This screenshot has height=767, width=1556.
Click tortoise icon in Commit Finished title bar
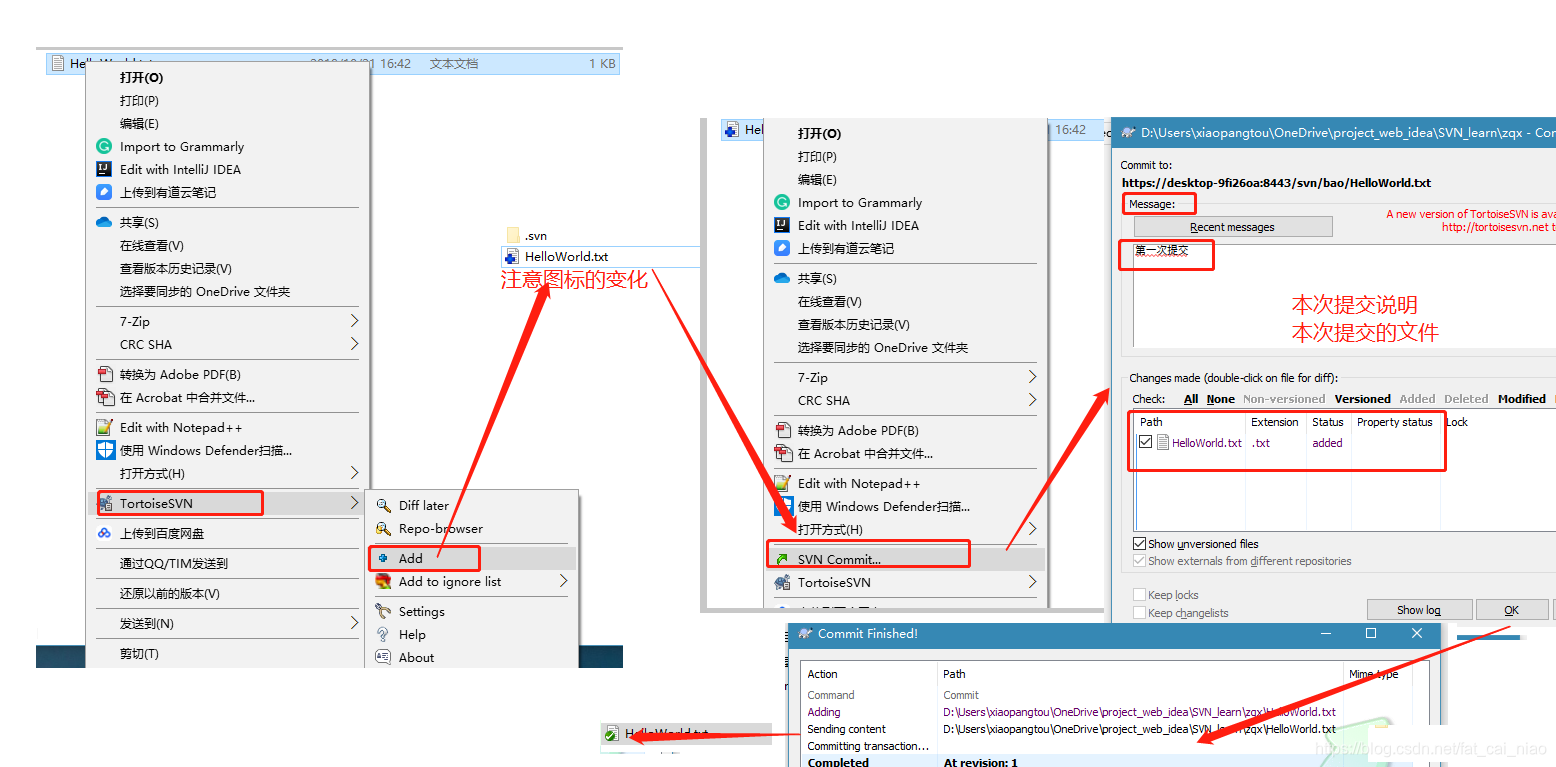805,633
